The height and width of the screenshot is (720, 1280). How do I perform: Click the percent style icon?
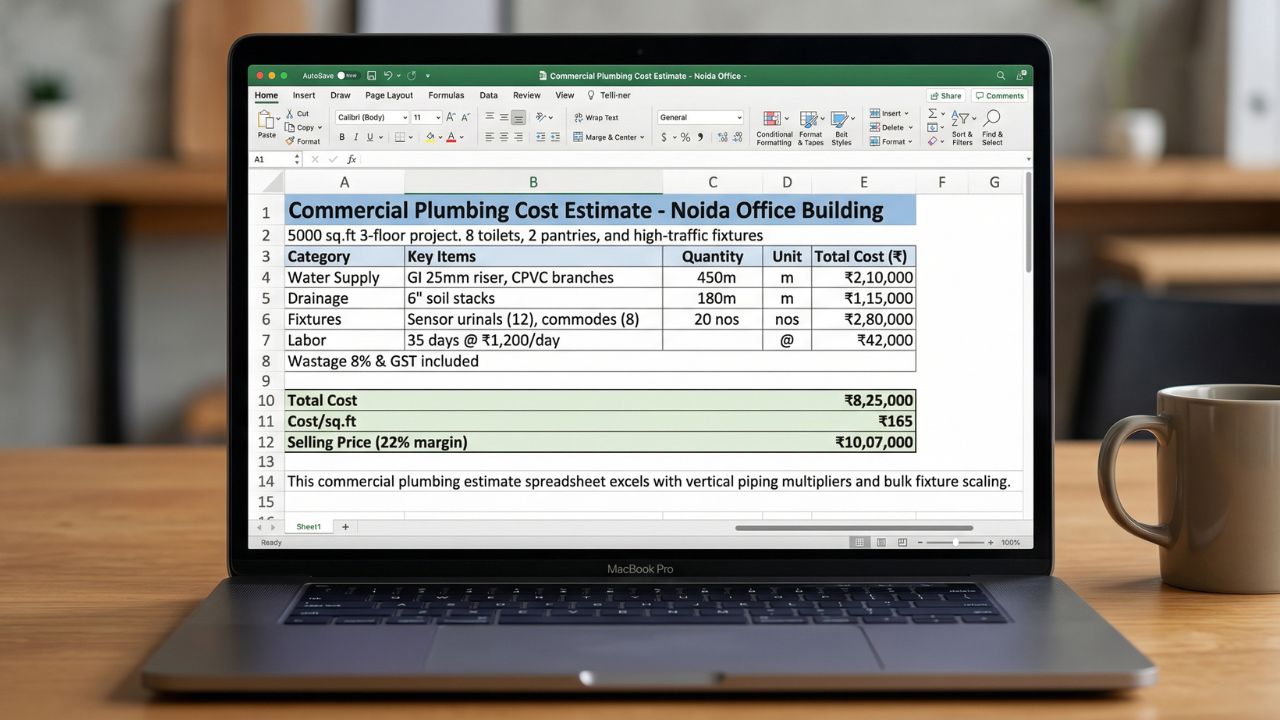[x=684, y=137]
